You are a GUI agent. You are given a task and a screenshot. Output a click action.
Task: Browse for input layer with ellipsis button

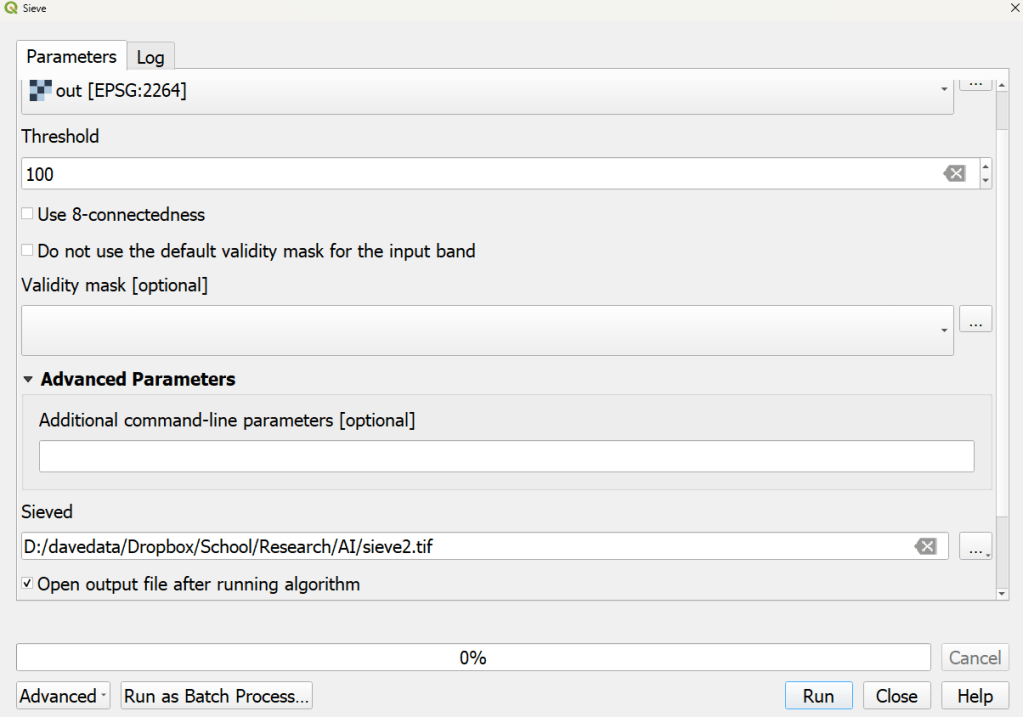click(x=975, y=82)
